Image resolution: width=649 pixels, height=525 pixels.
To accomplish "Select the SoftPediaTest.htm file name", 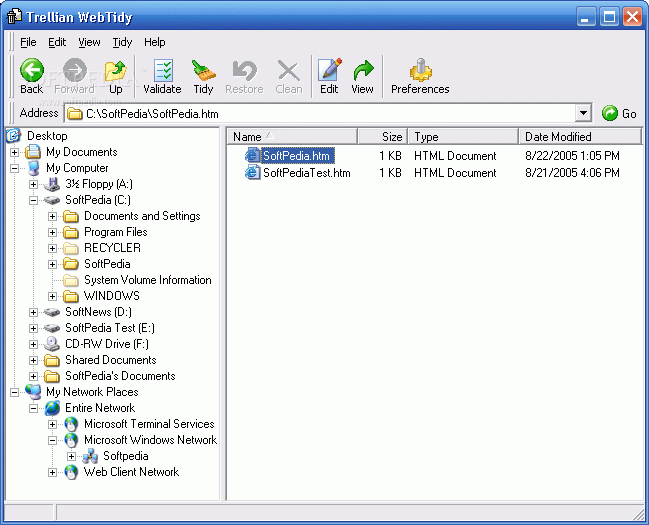I will pos(307,173).
